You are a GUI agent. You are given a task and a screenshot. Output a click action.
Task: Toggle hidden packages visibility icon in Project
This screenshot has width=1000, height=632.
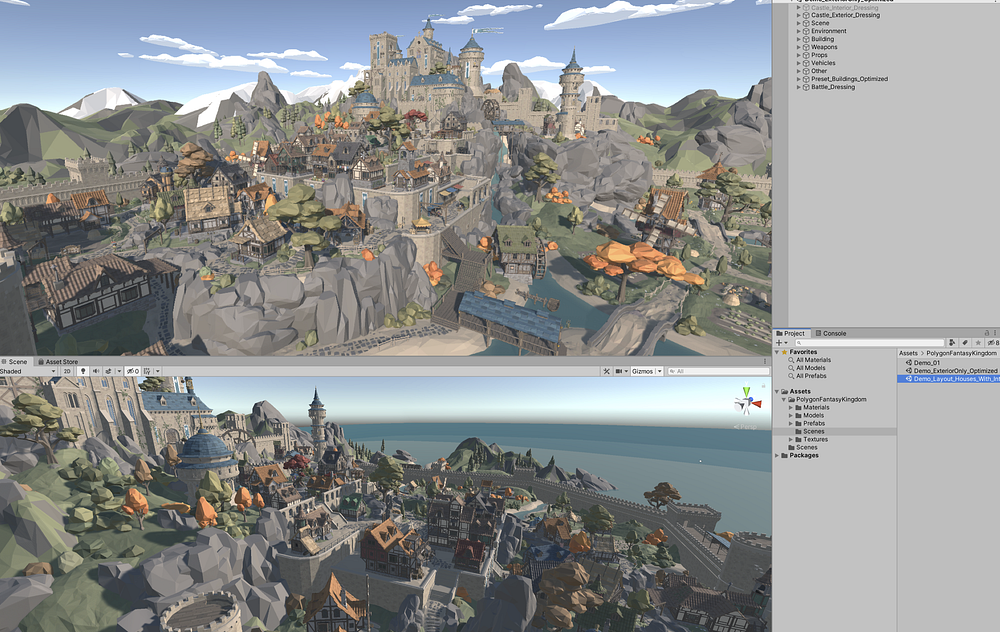click(993, 343)
